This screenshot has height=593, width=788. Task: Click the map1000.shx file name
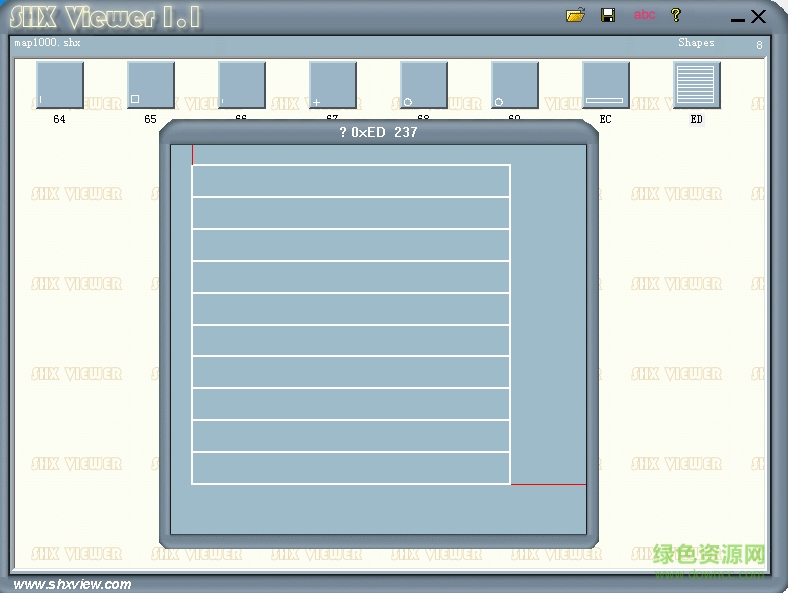[47, 43]
